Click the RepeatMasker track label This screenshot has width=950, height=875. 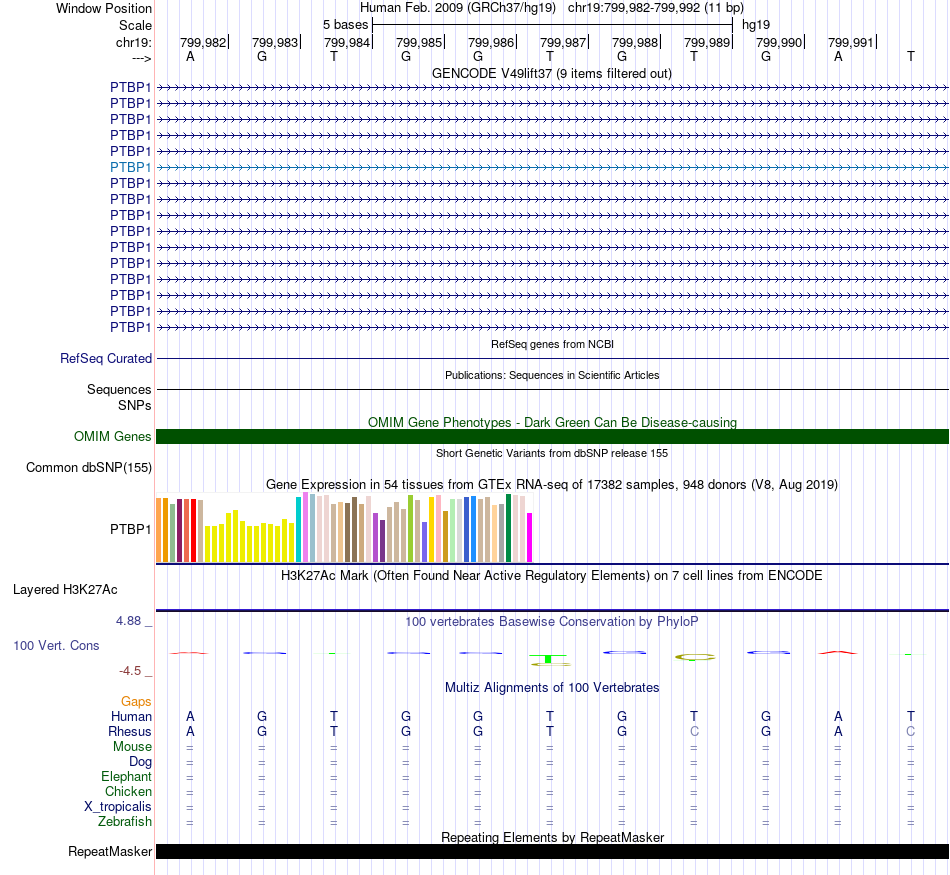(x=110, y=851)
